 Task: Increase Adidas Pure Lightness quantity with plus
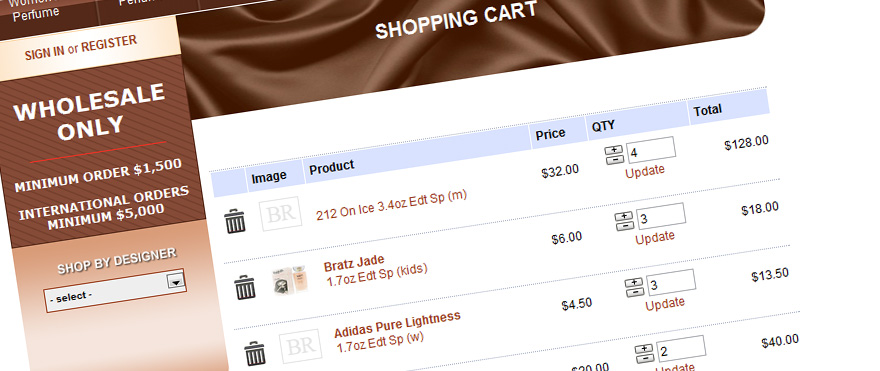click(x=634, y=282)
